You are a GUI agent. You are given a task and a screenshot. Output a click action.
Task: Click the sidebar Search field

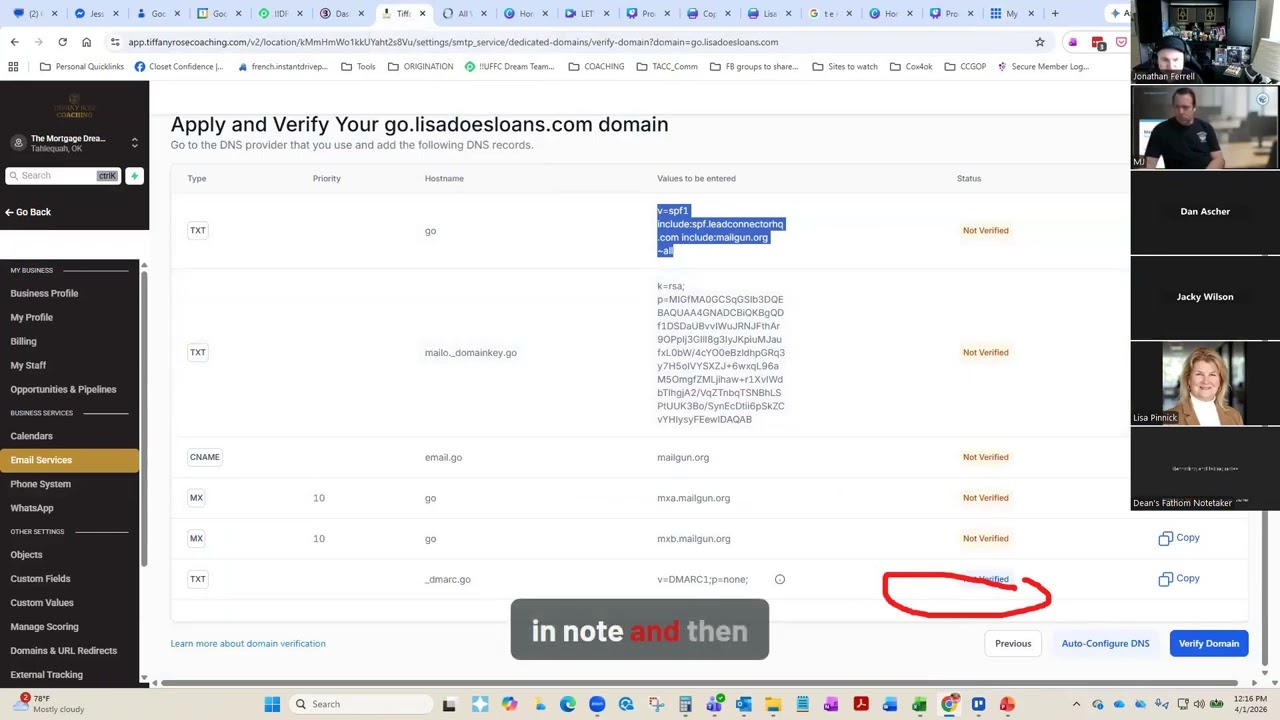62,176
